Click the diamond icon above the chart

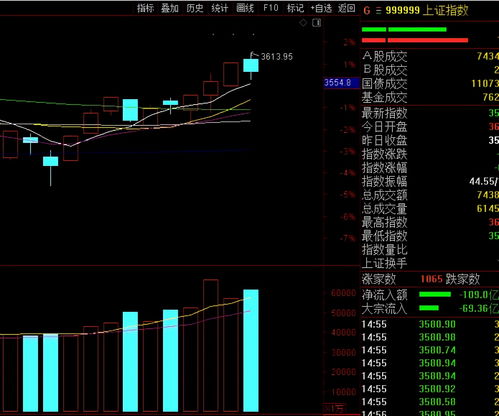(303, 23)
